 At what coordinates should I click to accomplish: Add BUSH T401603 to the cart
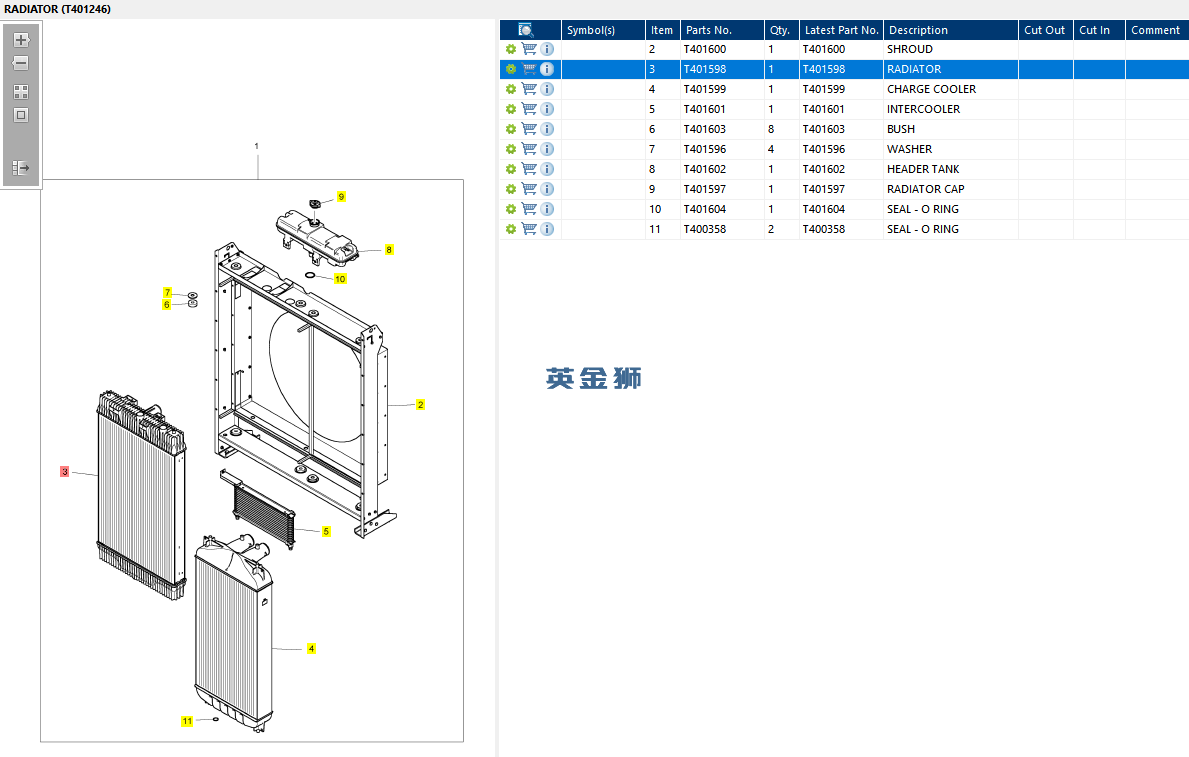point(529,129)
